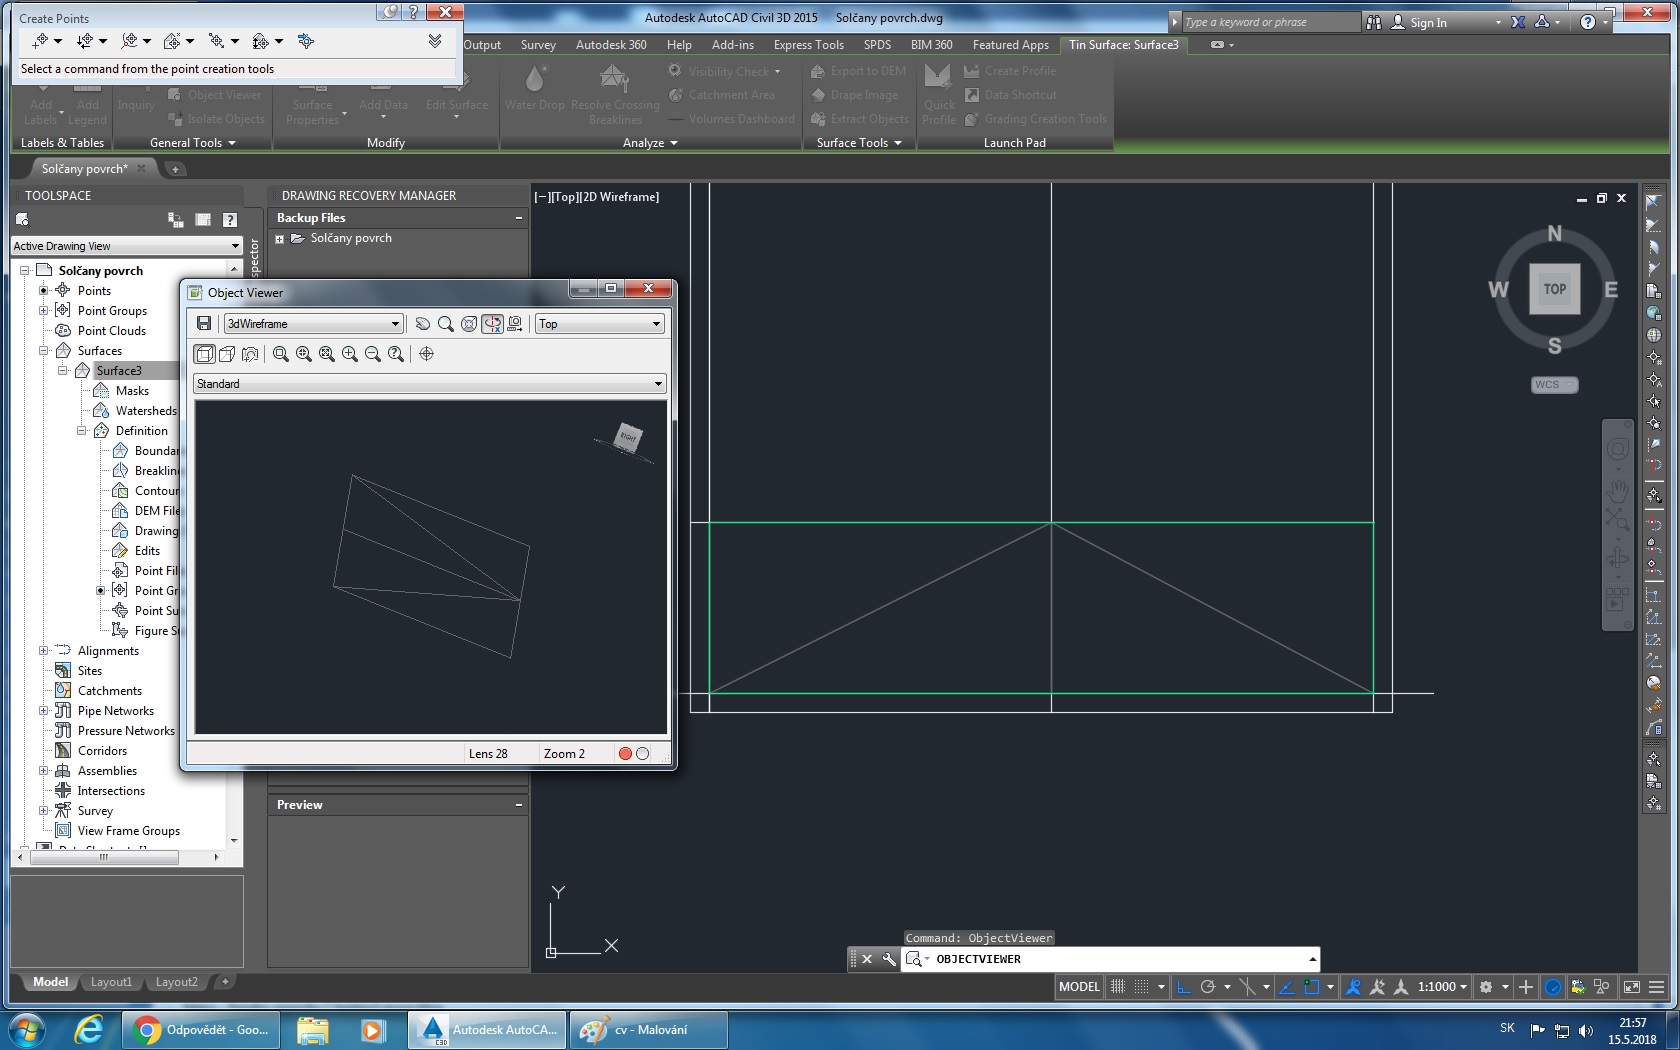The height and width of the screenshot is (1050, 1680).
Task: Open Active Drawing View dropdown in Toolspace
Action: pyautogui.click(x=127, y=245)
